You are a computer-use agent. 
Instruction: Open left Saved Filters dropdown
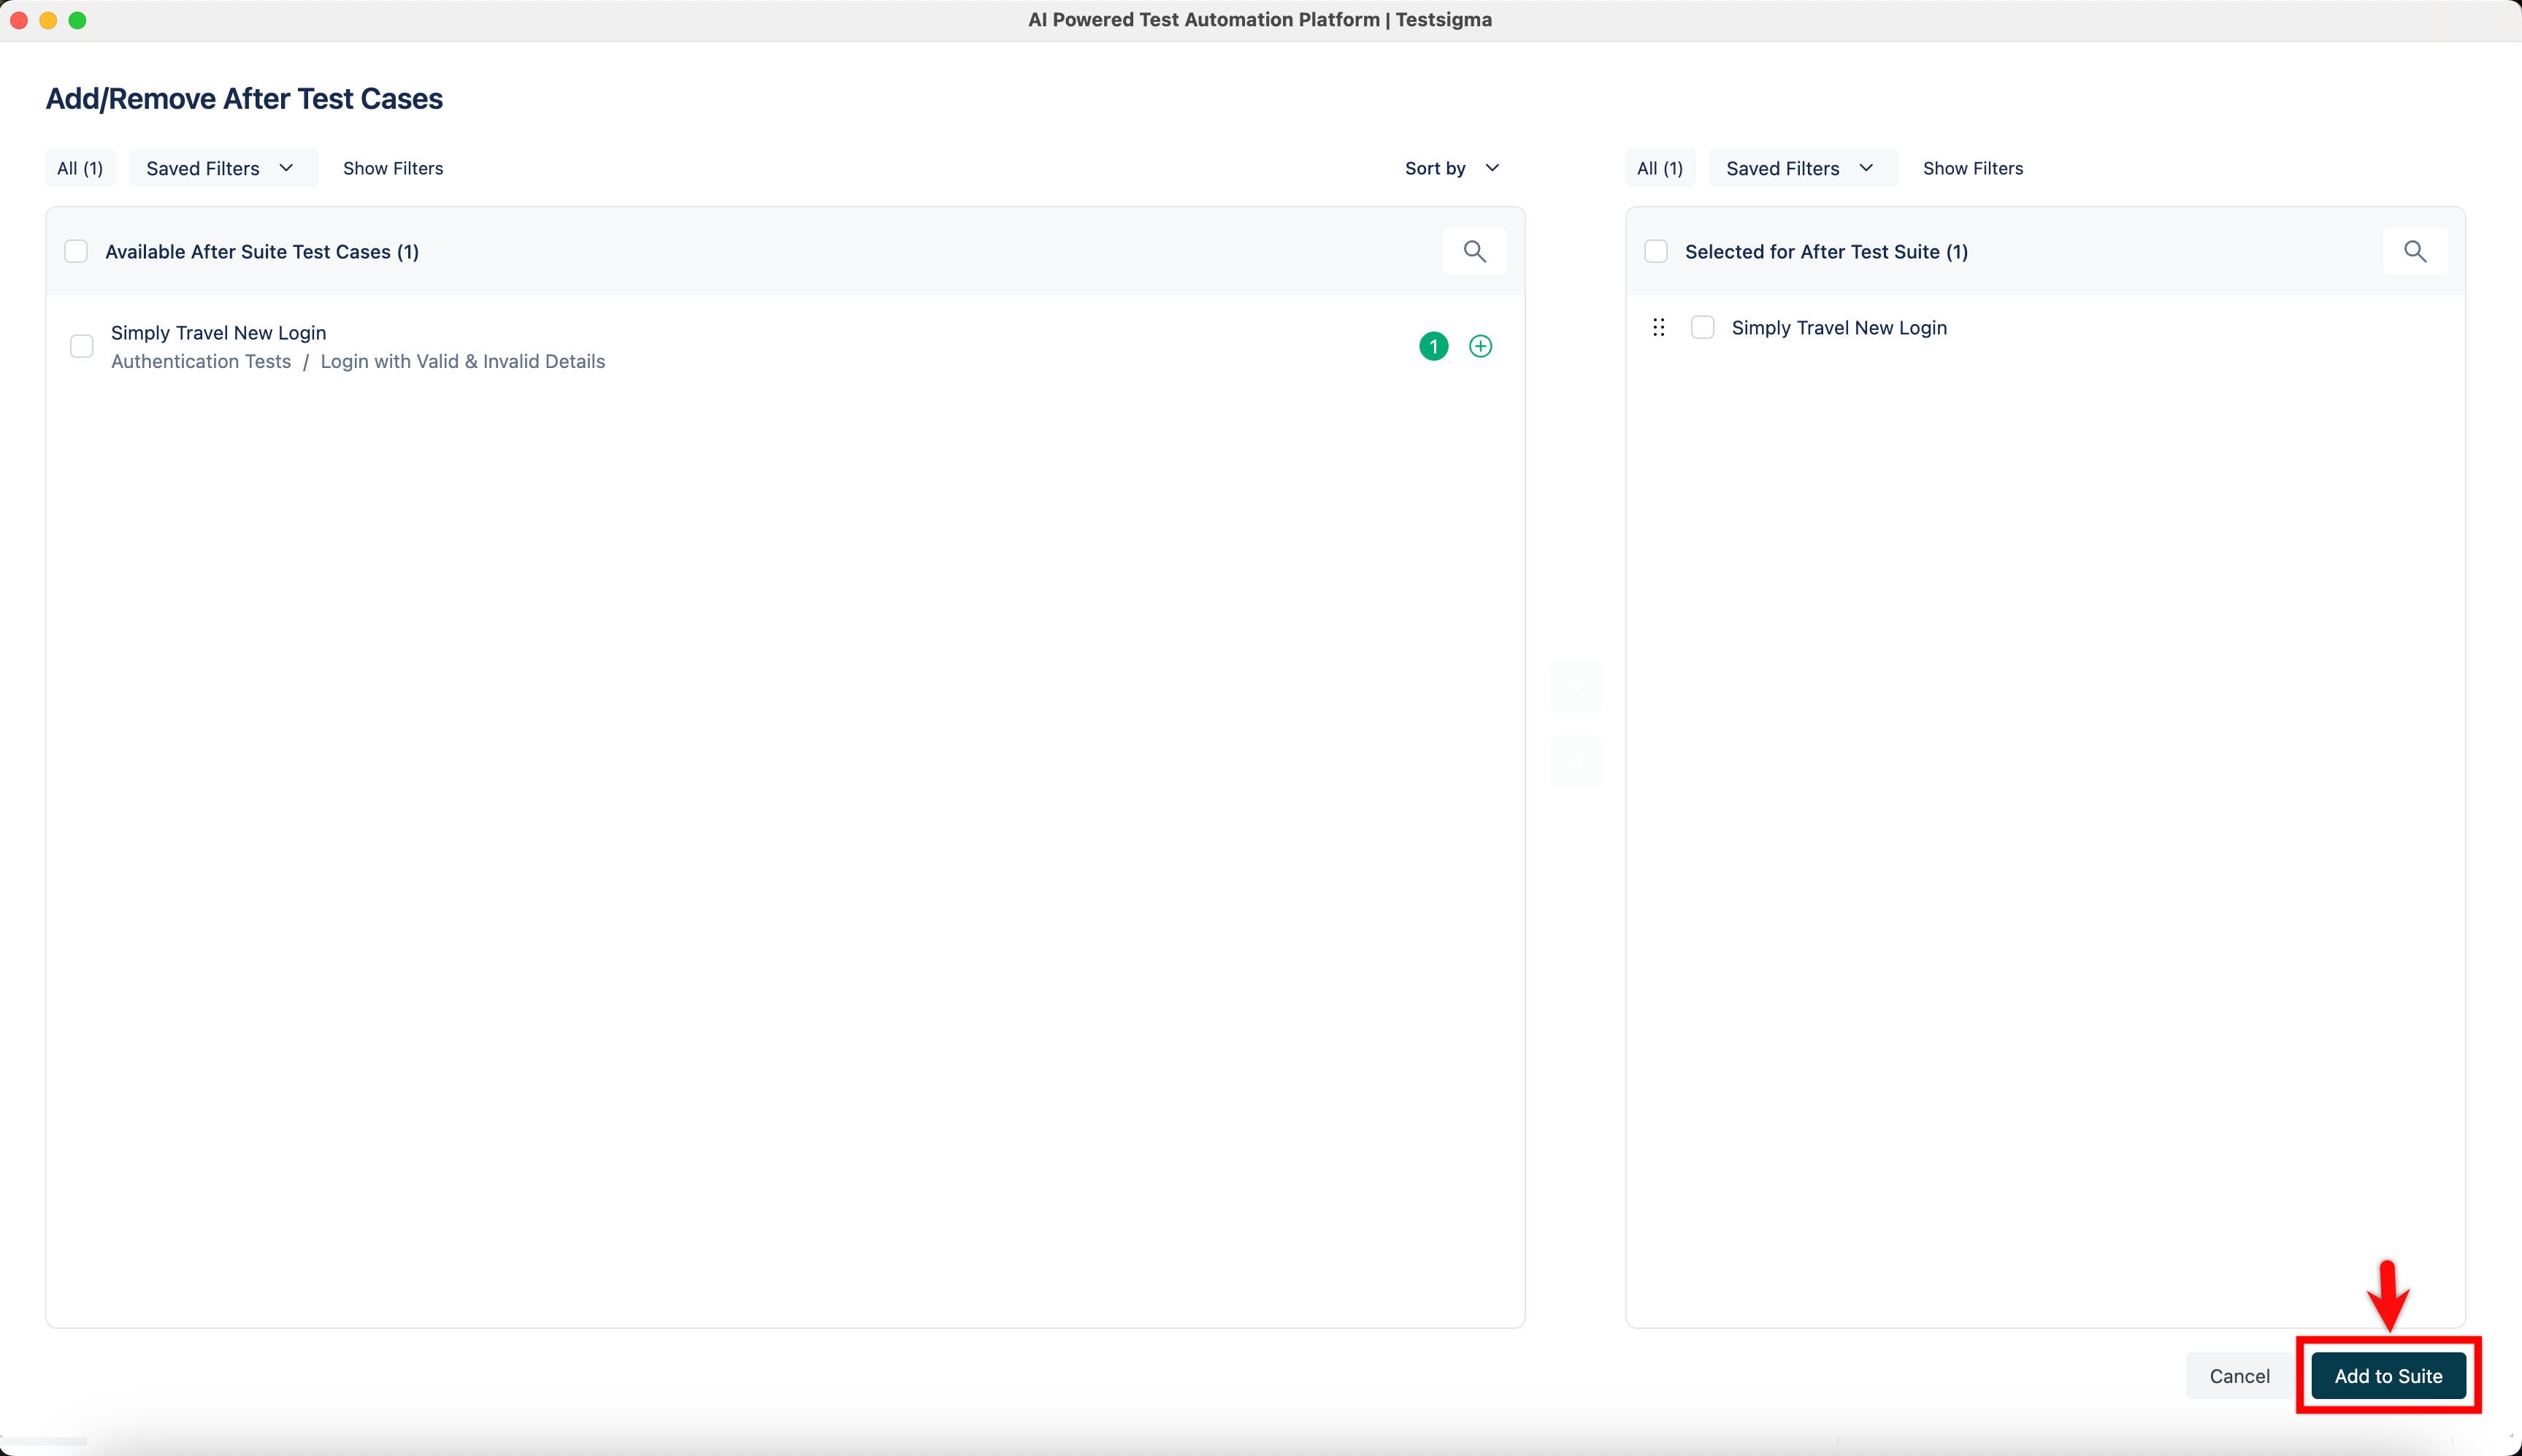[x=222, y=168]
